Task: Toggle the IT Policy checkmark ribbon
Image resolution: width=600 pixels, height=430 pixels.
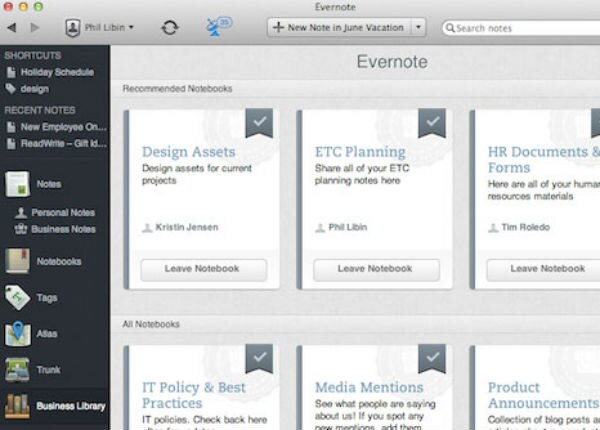Action: tap(259, 358)
